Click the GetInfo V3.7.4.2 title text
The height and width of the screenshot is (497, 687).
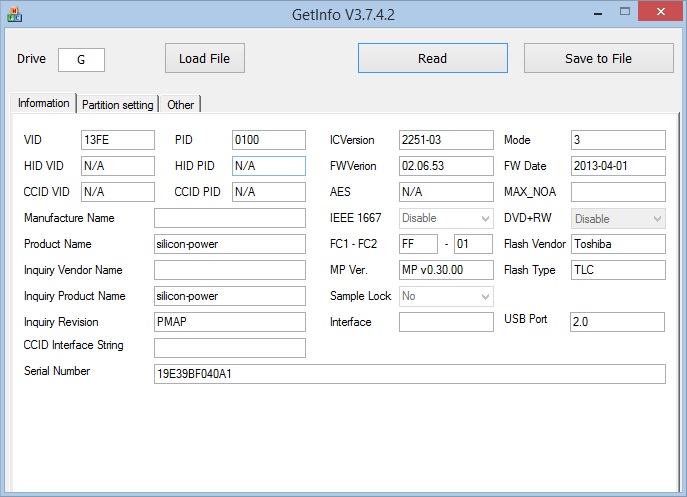(x=344, y=14)
